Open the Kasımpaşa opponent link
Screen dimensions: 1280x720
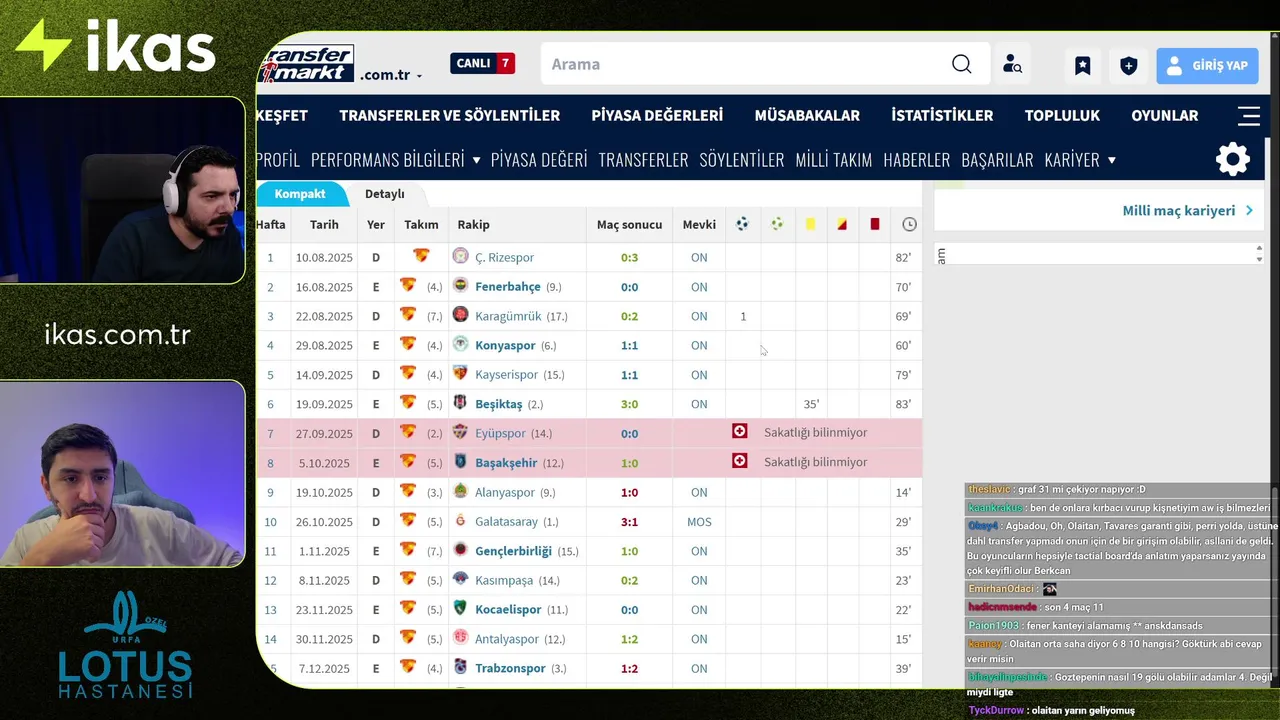tap(505, 580)
